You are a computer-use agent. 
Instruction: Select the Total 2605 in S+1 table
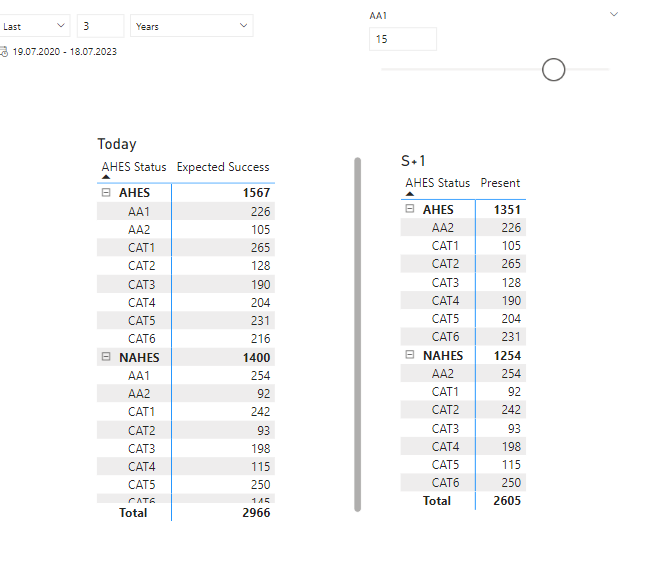point(507,501)
